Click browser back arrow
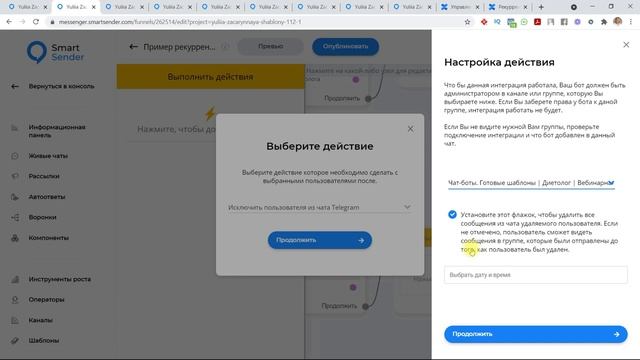Viewport: 640px width, 360px height. (x=9, y=22)
